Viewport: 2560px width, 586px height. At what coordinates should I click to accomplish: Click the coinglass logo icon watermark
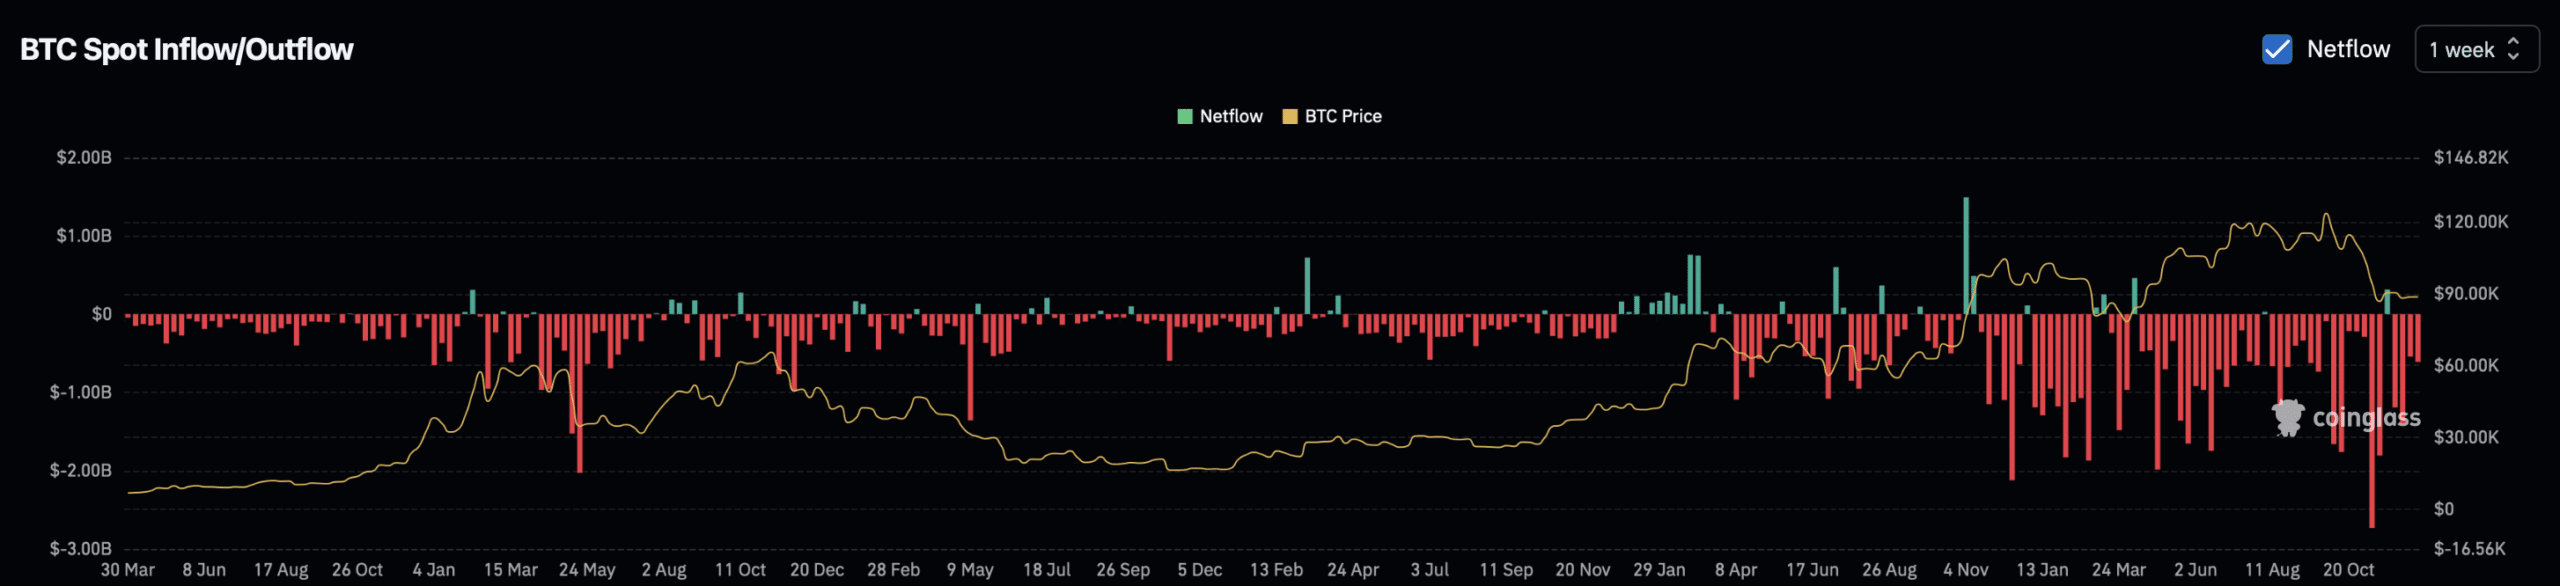point(2288,417)
